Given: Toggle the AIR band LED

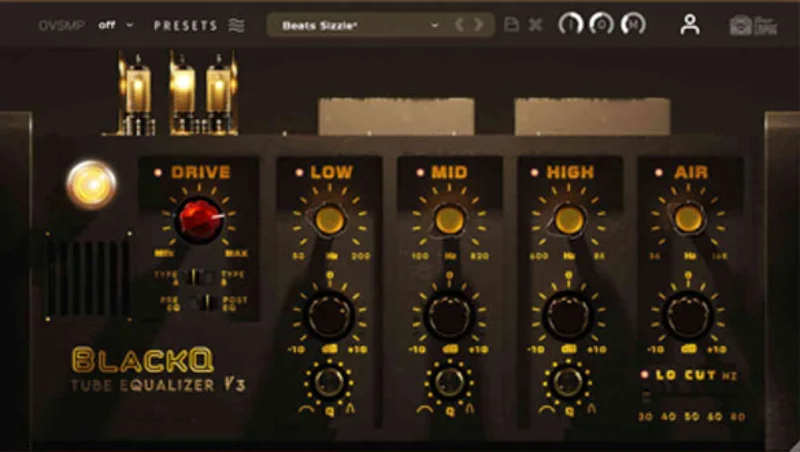Looking at the screenshot, I should tap(659, 172).
